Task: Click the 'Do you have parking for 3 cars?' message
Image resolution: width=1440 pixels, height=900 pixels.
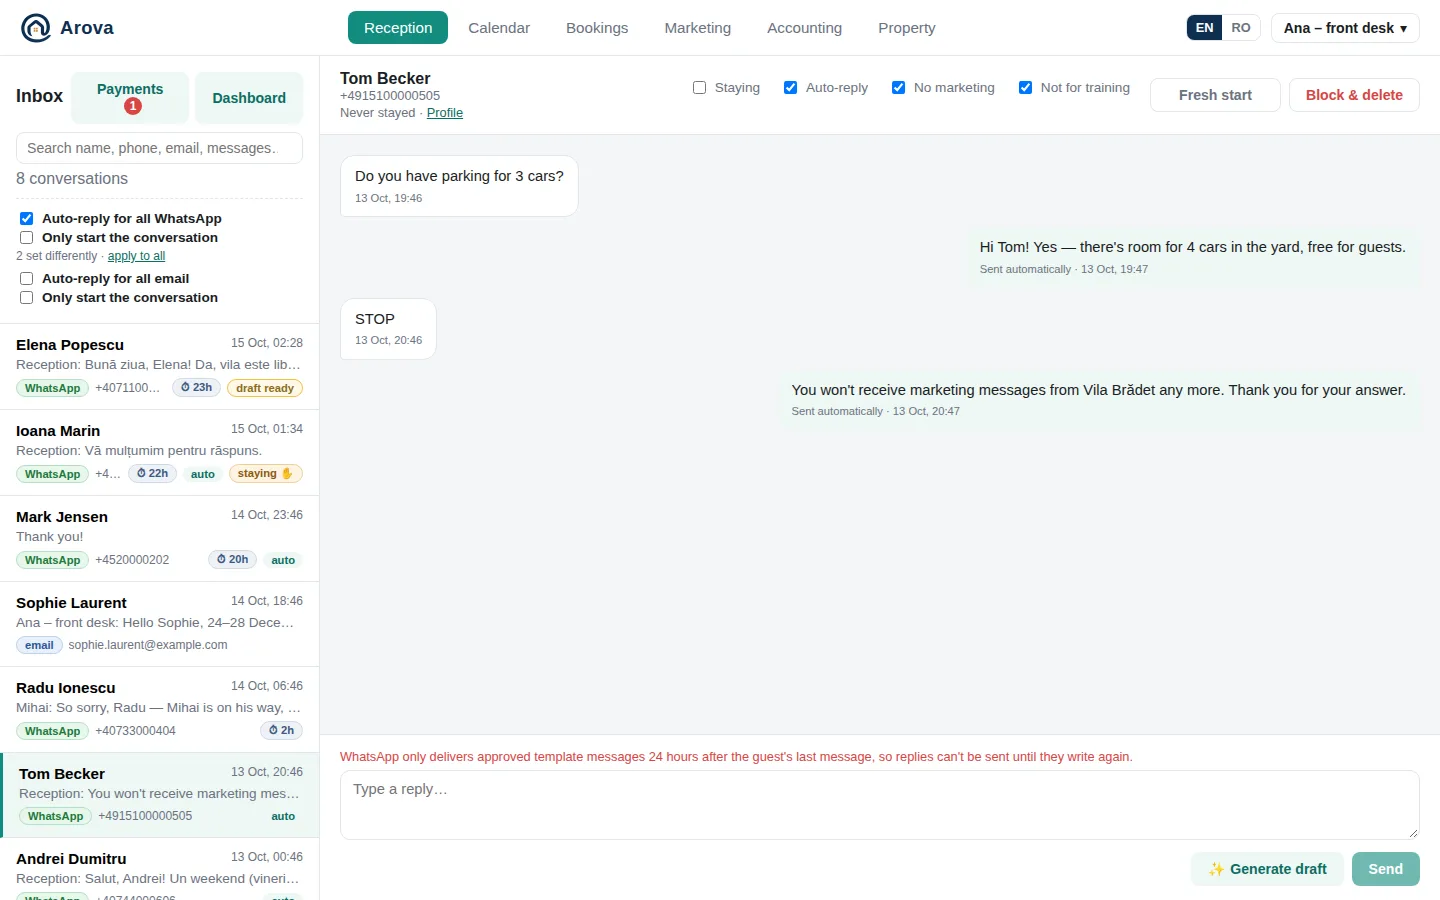Action: 459,186
